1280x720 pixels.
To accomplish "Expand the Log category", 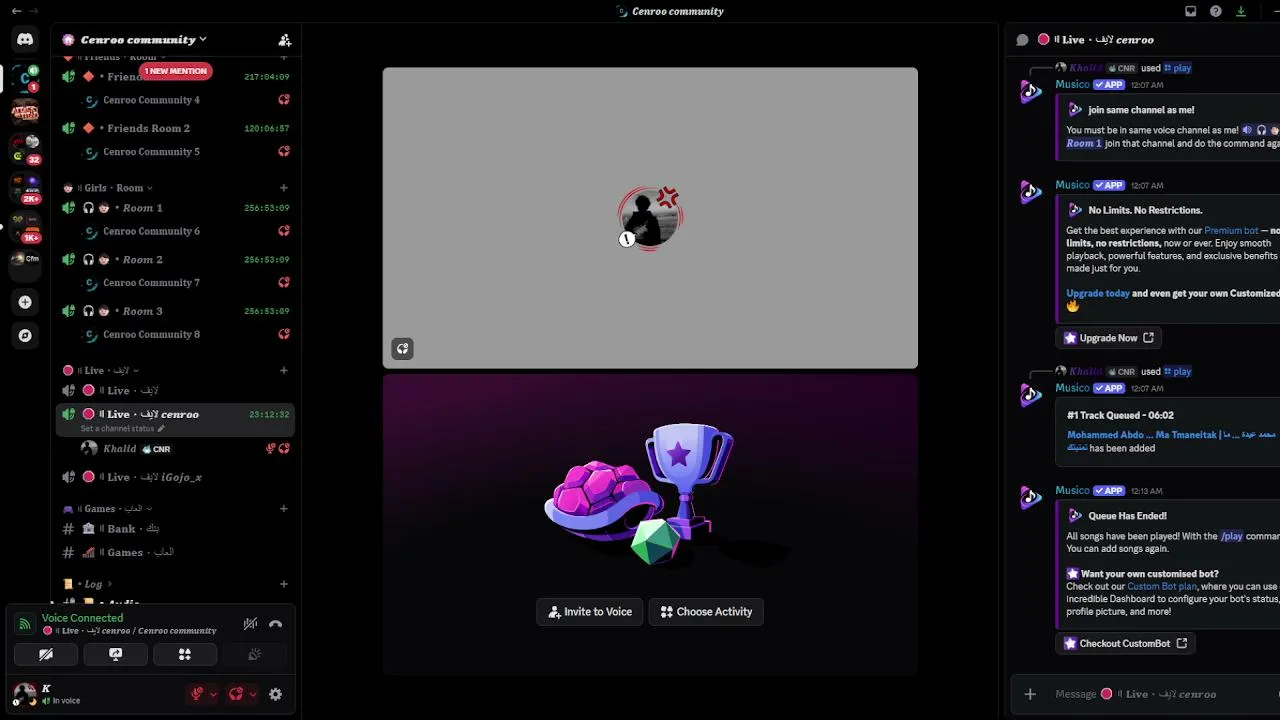I will pos(87,584).
